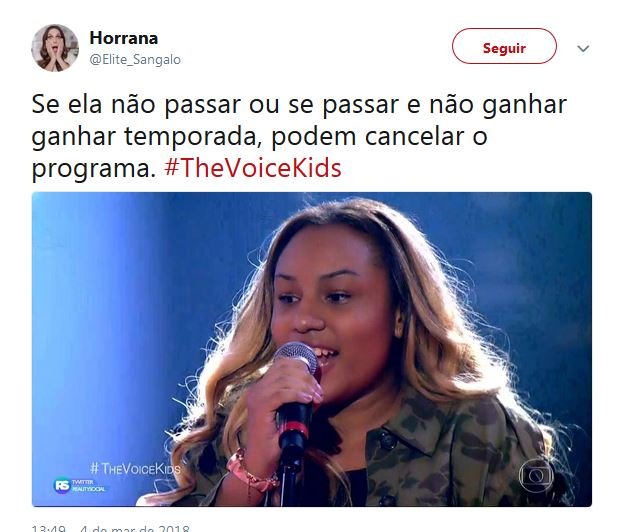Viewport: 619px width, 532px height.
Task: Click the tweet's first line of text
Action: tap(299, 104)
